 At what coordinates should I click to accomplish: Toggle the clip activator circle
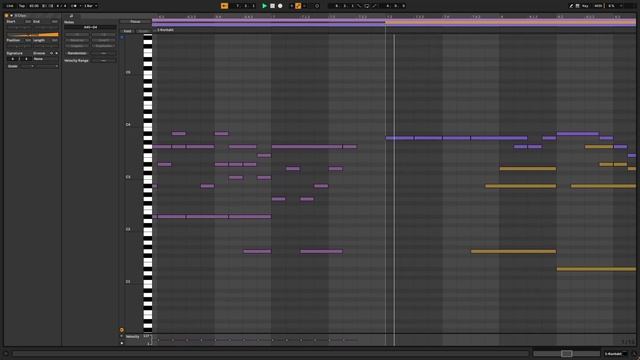pos(7,16)
